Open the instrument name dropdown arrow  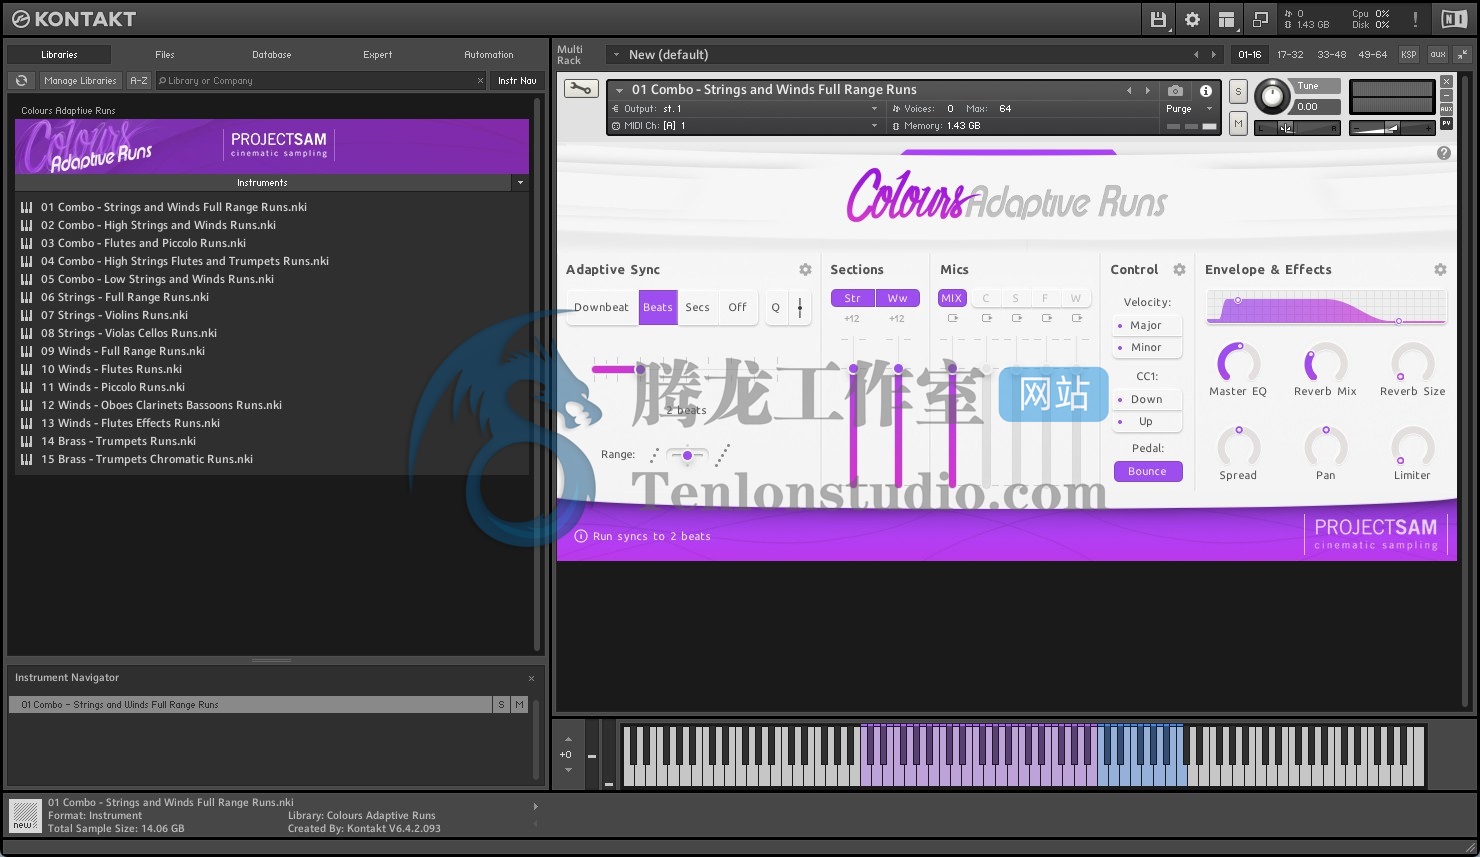click(620, 90)
